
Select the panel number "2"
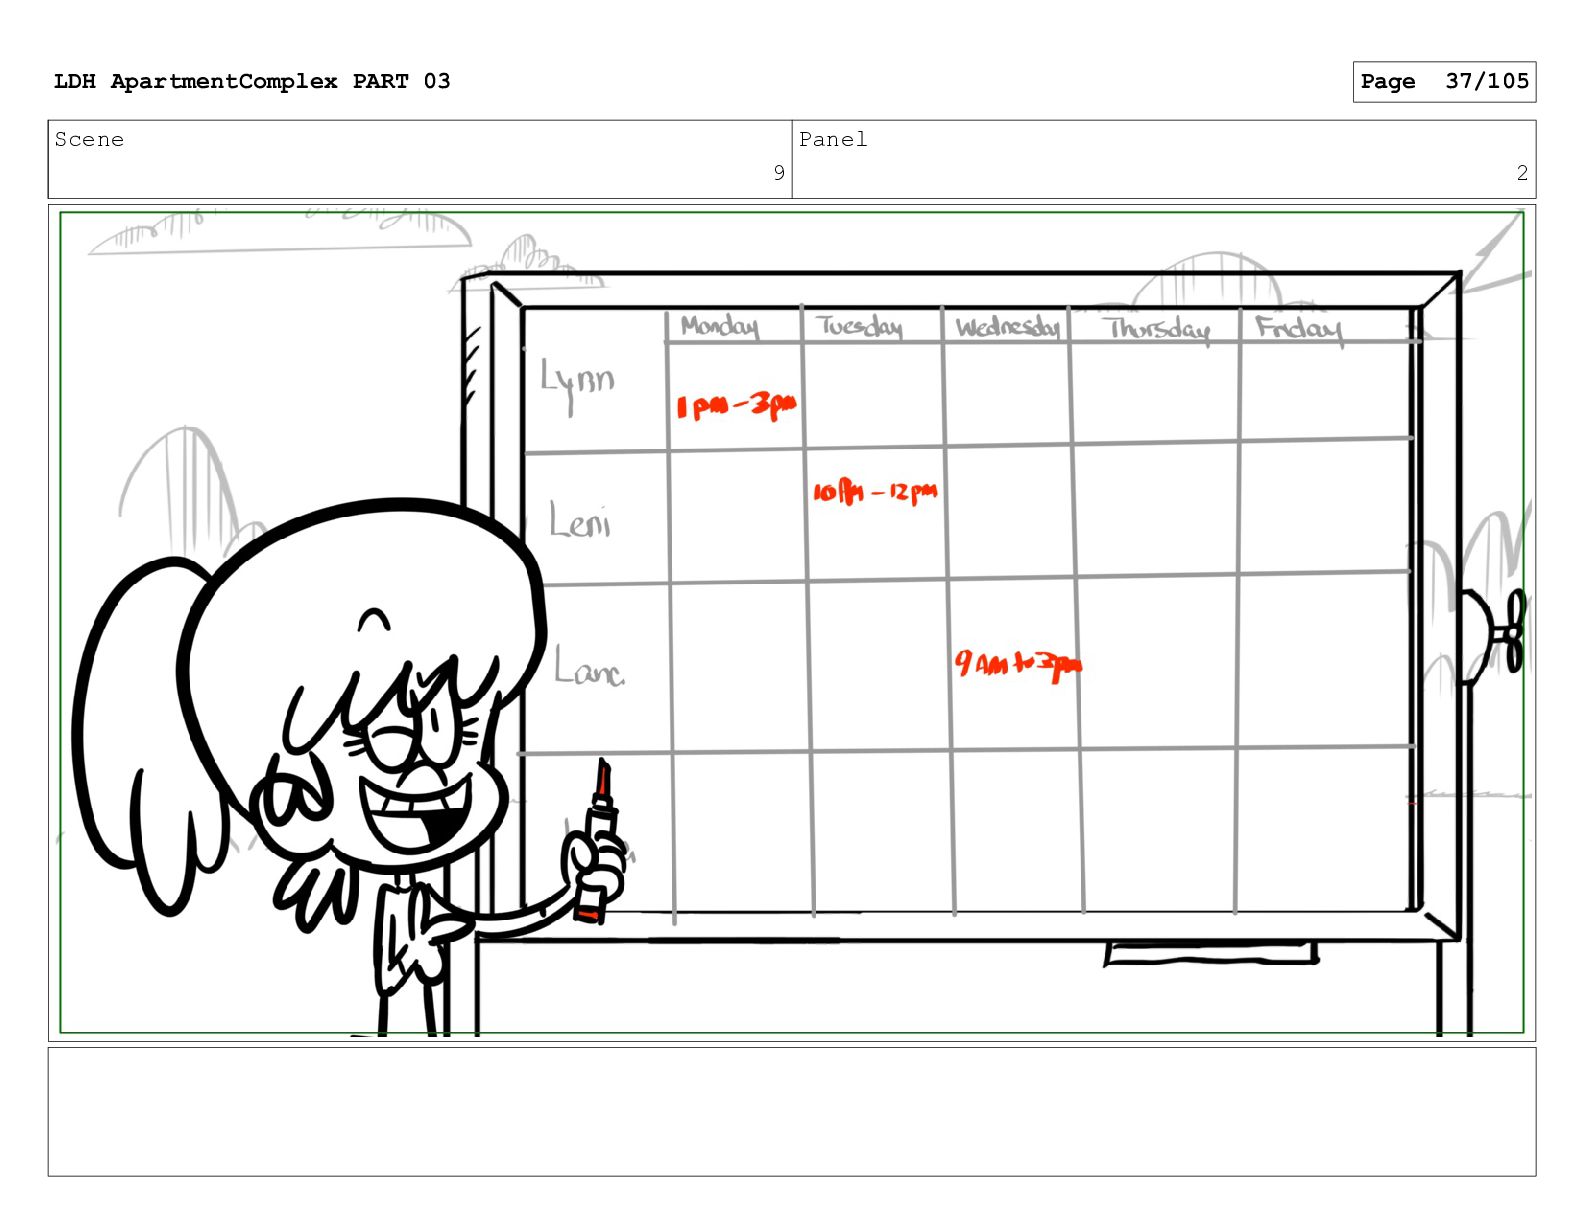point(1522,173)
